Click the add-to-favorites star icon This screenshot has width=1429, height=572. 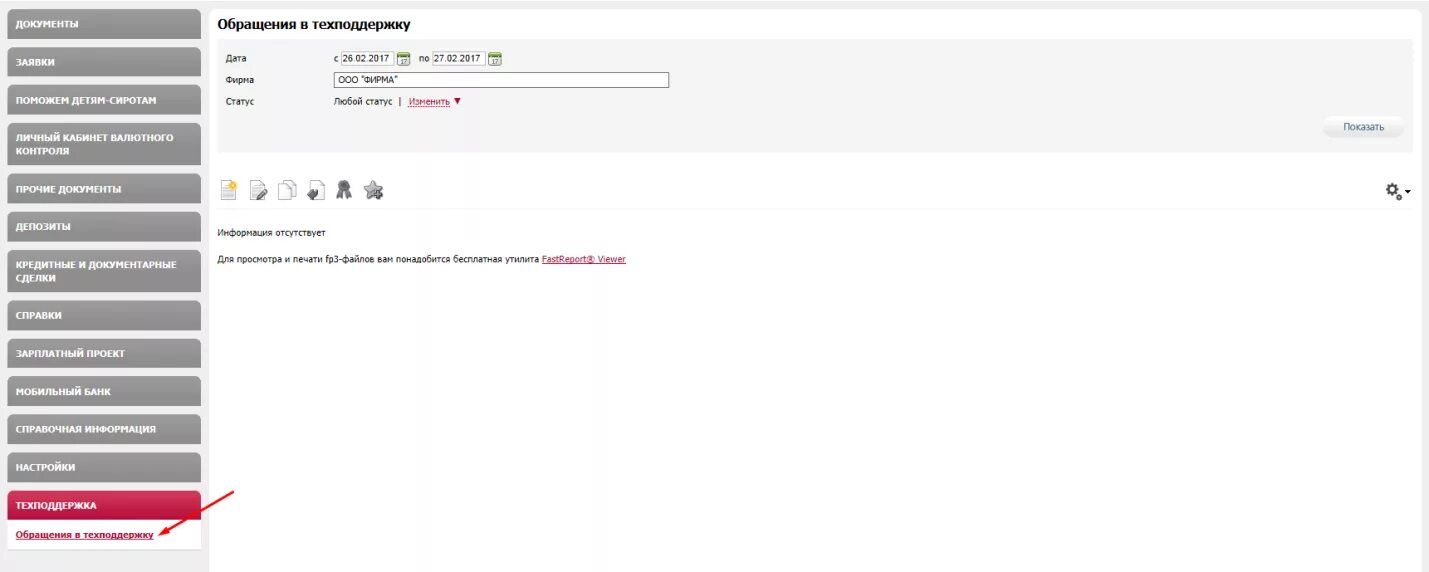click(373, 190)
